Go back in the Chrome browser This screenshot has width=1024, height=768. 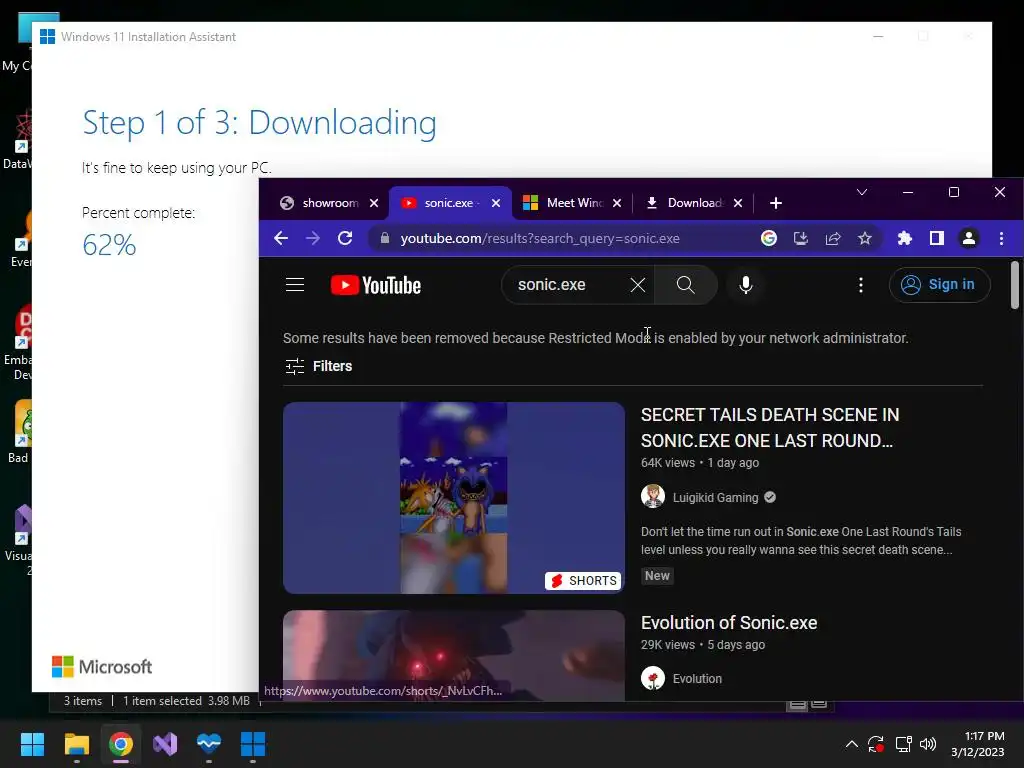point(281,238)
